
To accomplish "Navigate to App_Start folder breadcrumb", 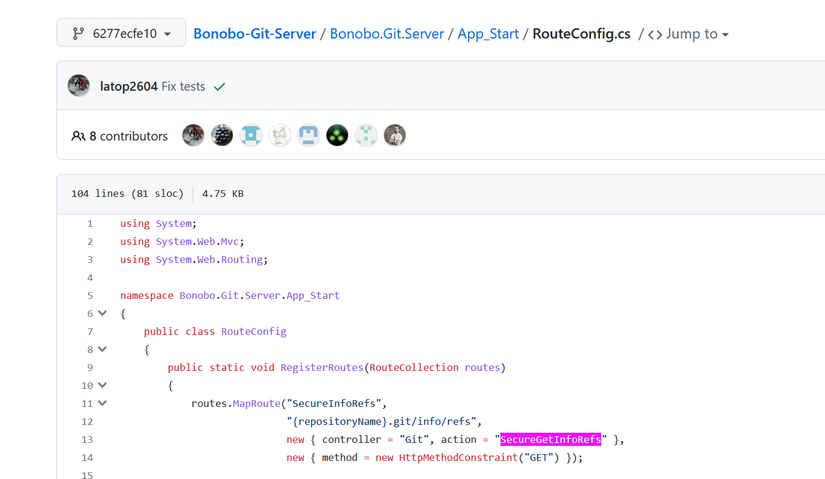I will coord(488,34).
